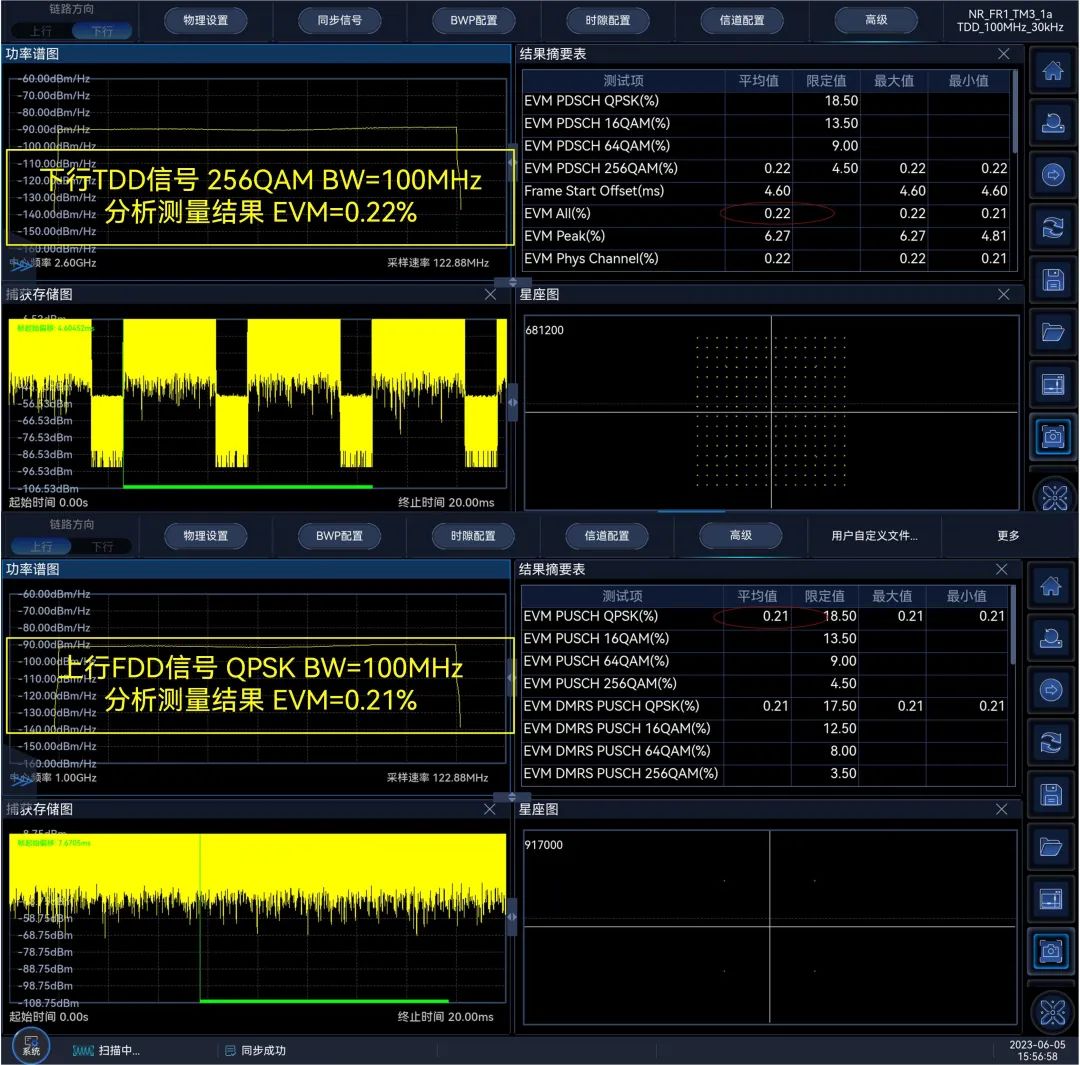Select the EVM PUSCH QPSK(%) row
Screen dimensions: 1080x1065
pyautogui.click(x=765, y=616)
